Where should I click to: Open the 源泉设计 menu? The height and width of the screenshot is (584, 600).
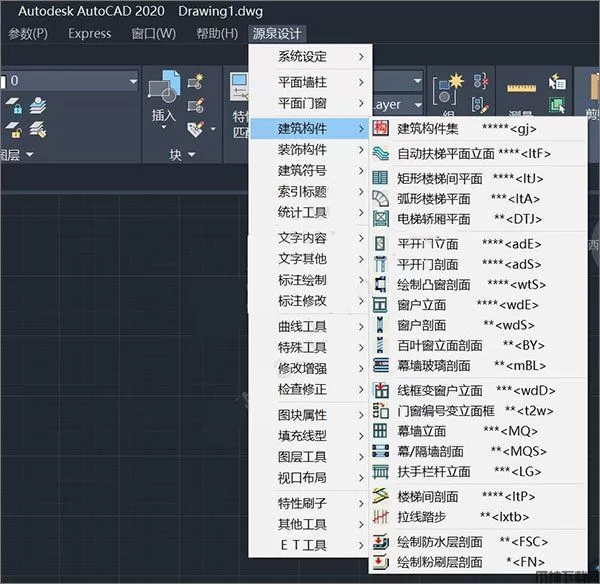(x=277, y=33)
